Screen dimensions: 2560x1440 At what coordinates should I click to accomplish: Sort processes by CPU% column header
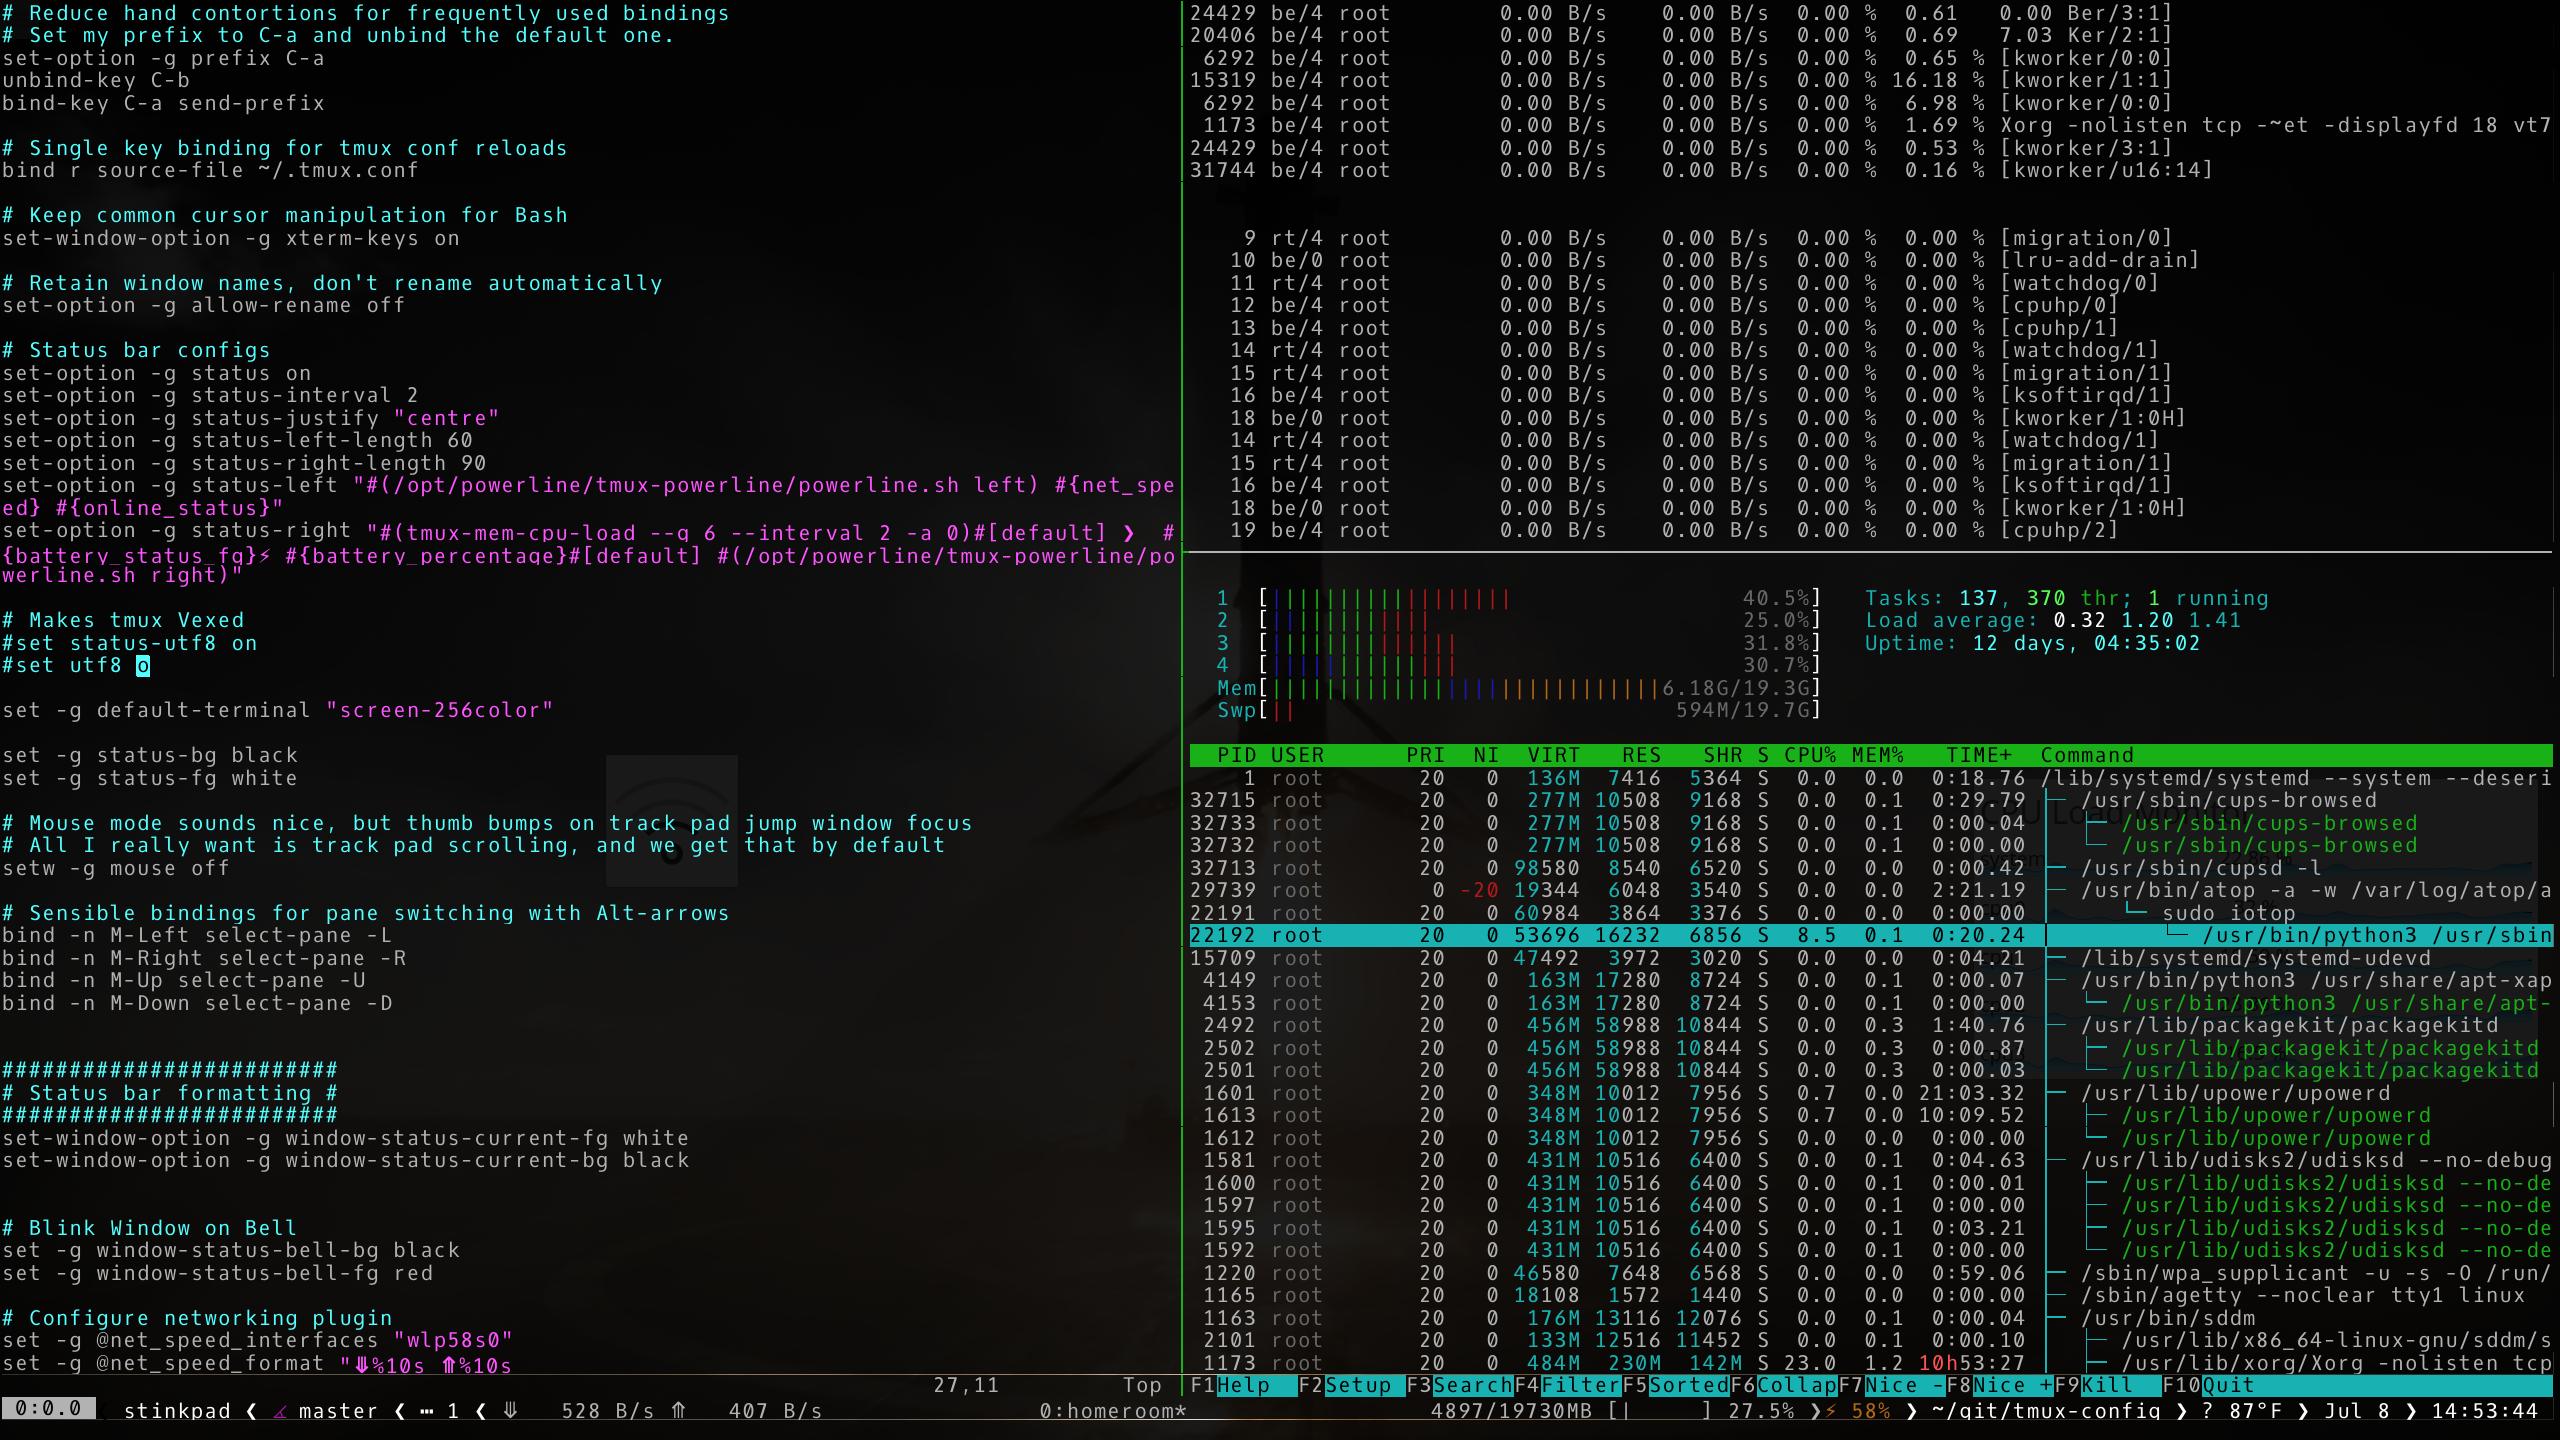(x=1809, y=756)
